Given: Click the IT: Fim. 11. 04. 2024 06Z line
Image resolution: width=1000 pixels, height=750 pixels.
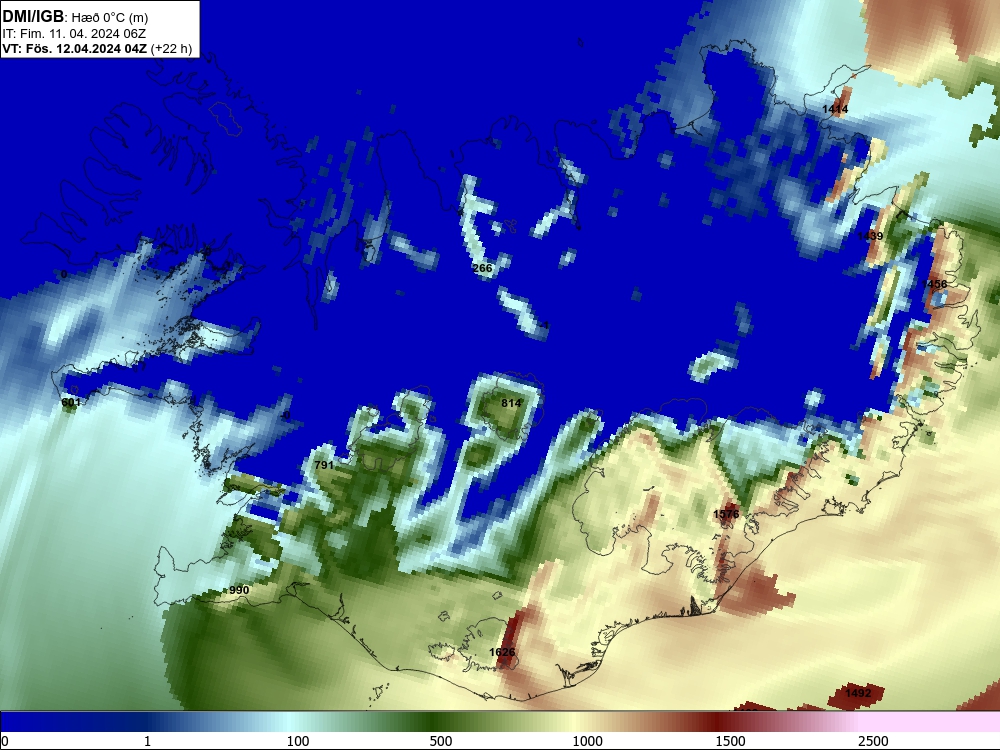Looking at the screenshot, I should [x=74, y=34].
